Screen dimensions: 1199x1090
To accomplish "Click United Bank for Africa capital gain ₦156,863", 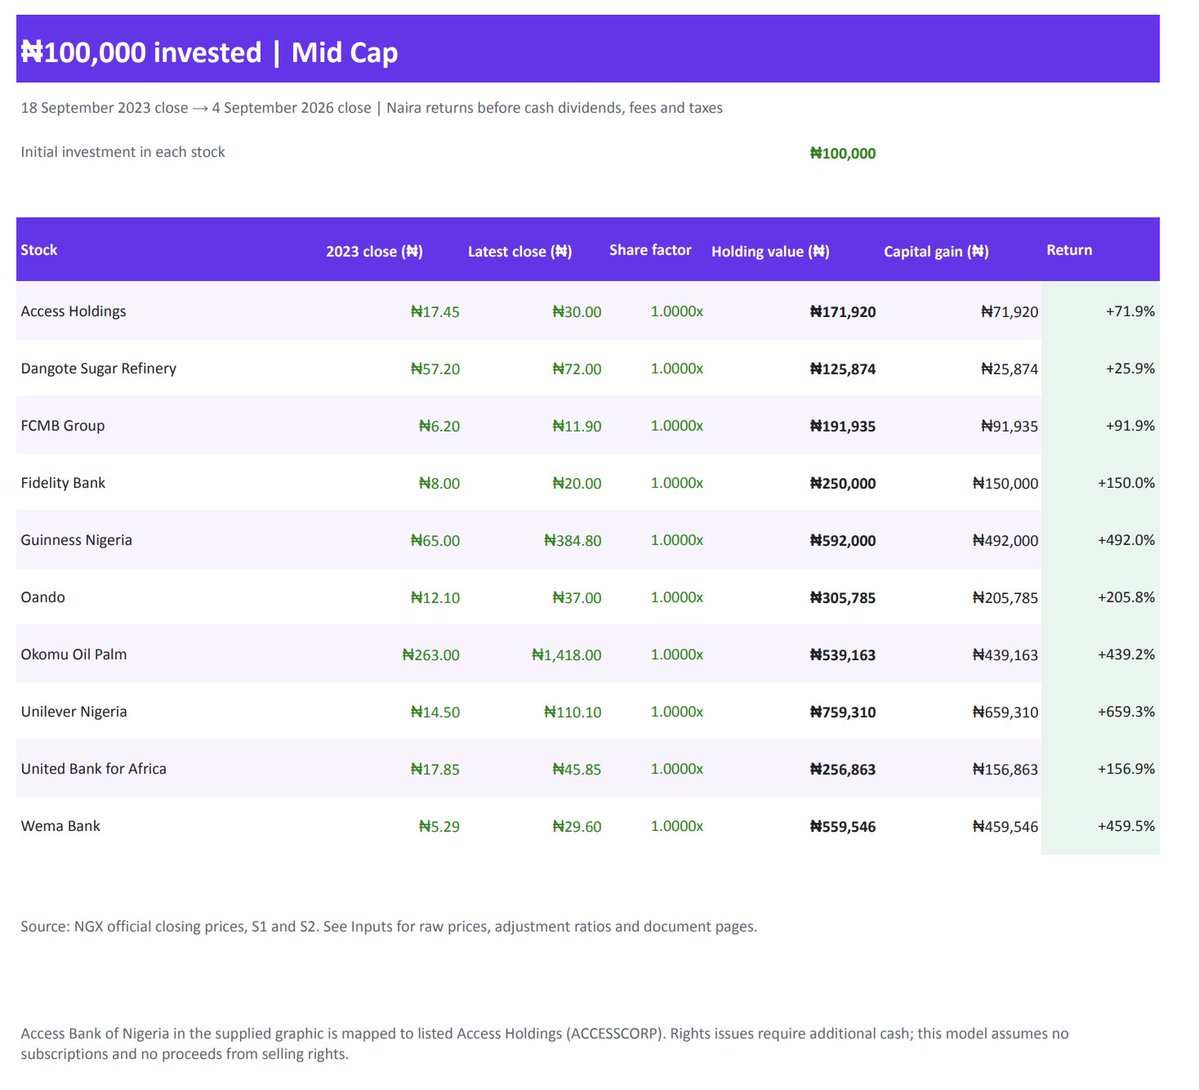I will click(1006, 770).
